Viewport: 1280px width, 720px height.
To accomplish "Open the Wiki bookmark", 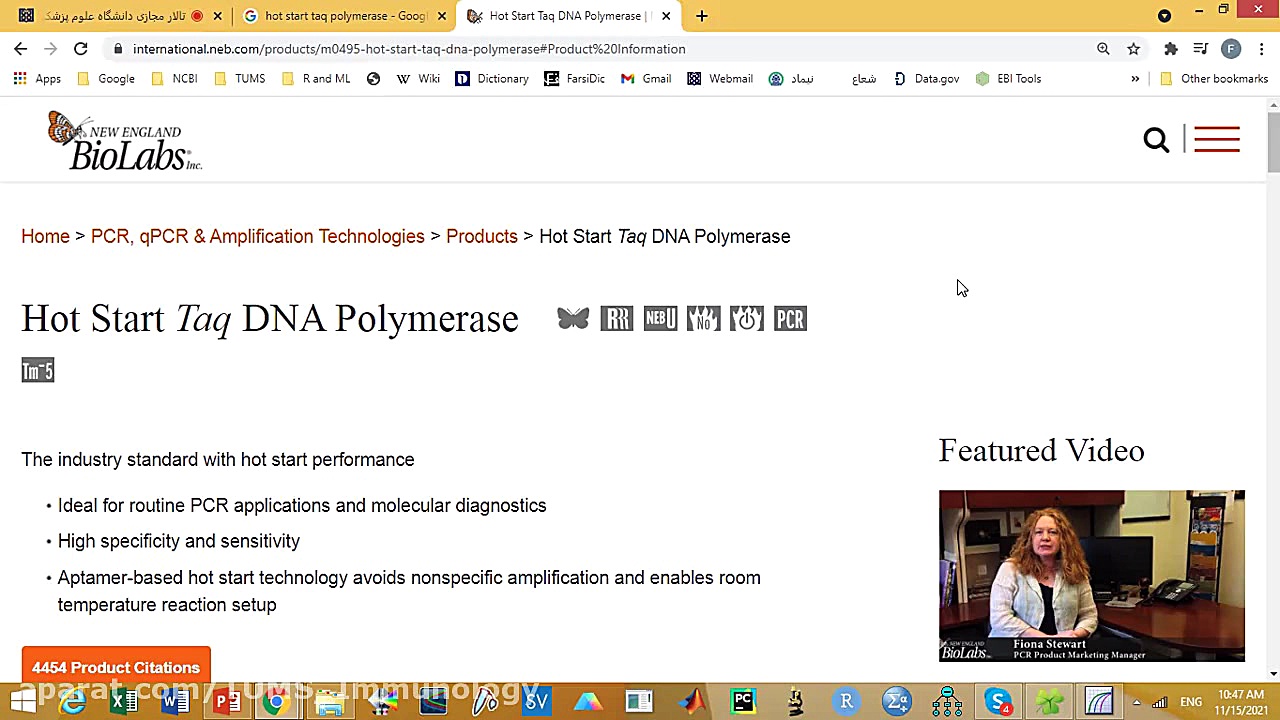I will (418, 78).
